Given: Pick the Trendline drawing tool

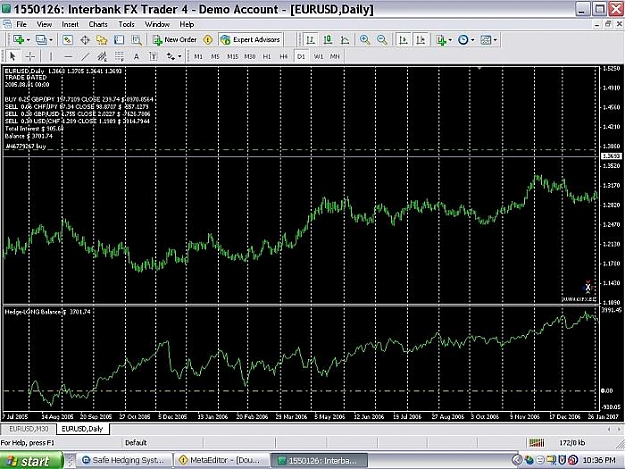Looking at the screenshot, I should click(85, 57).
